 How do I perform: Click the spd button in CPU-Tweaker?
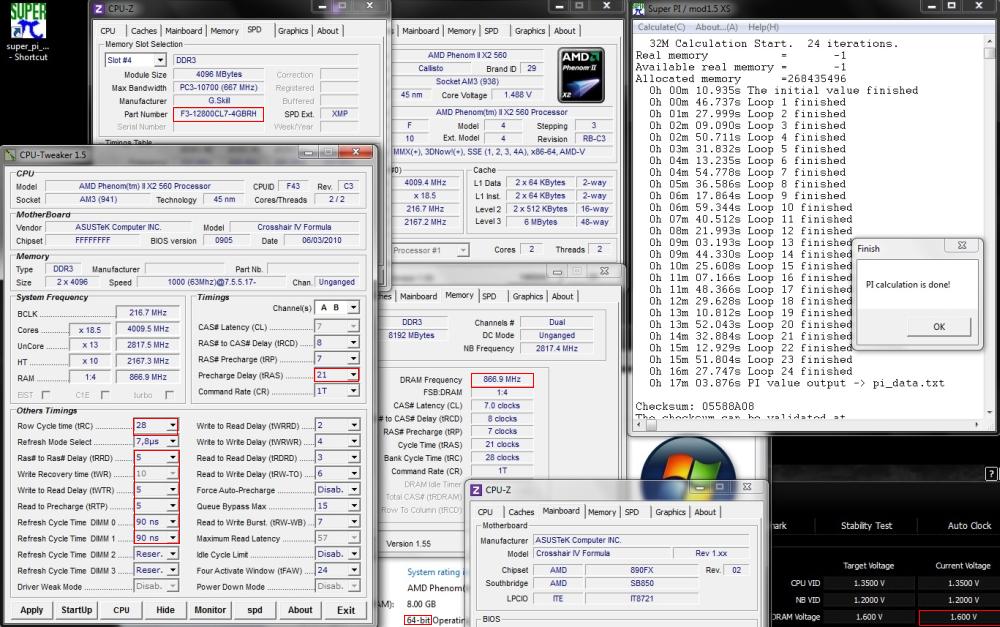pos(255,610)
